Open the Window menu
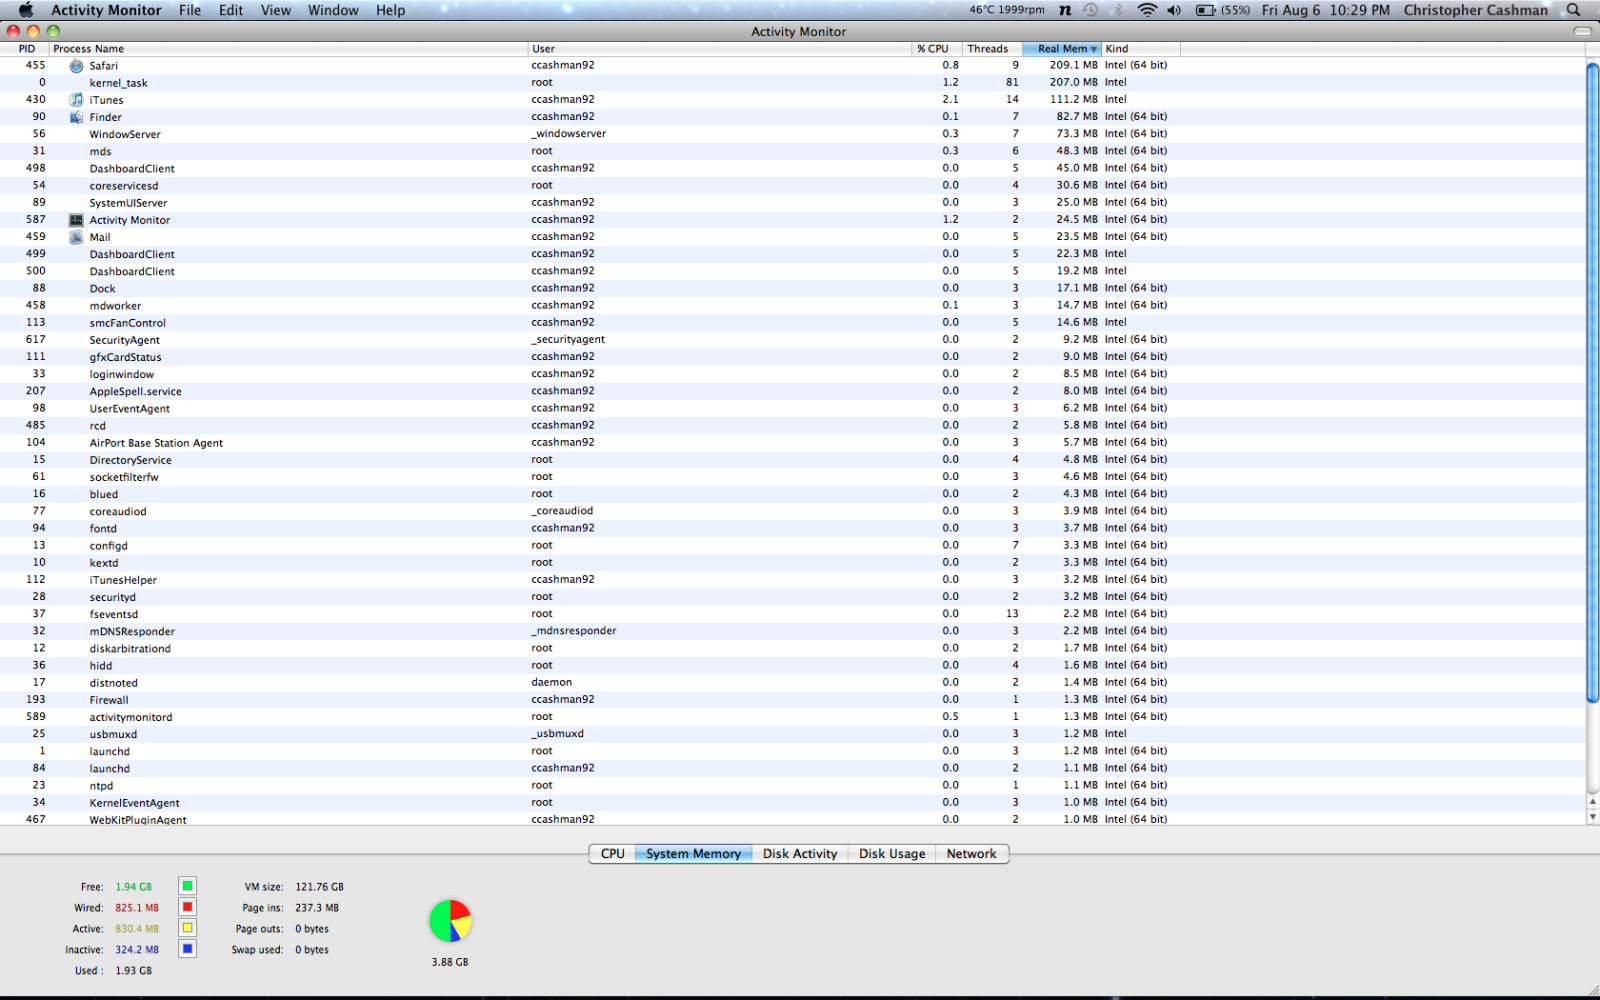This screenshot has width=1600, height=1000. point(333,10)
